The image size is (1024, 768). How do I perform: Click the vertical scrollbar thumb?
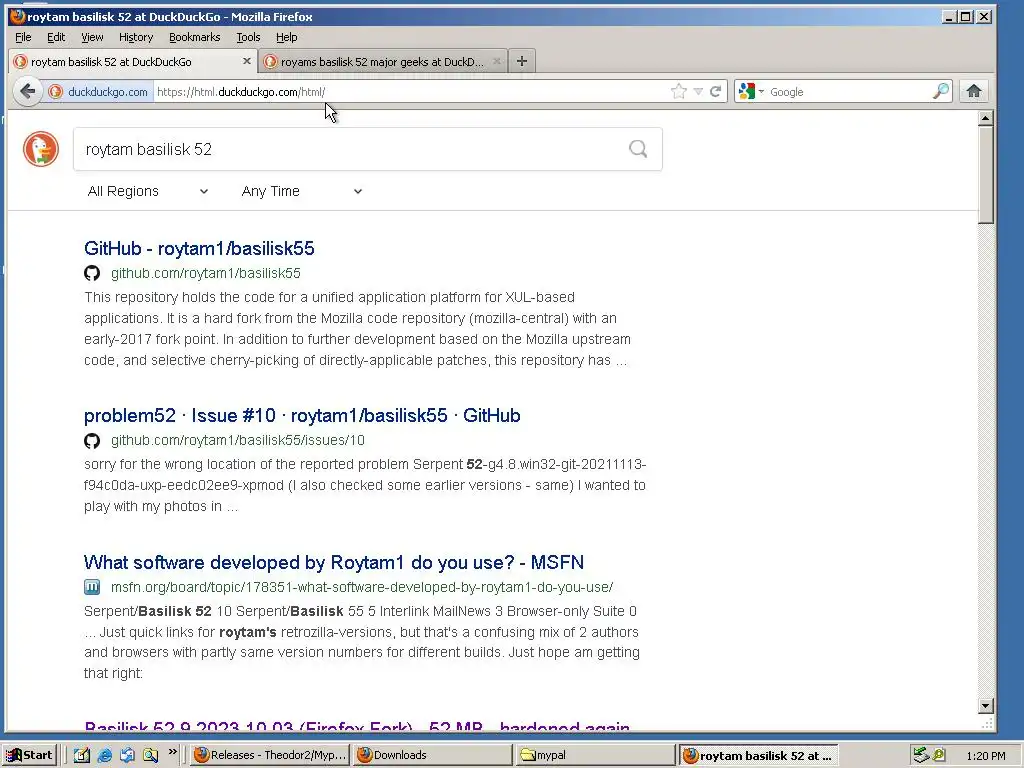click(x=985, y=175)
